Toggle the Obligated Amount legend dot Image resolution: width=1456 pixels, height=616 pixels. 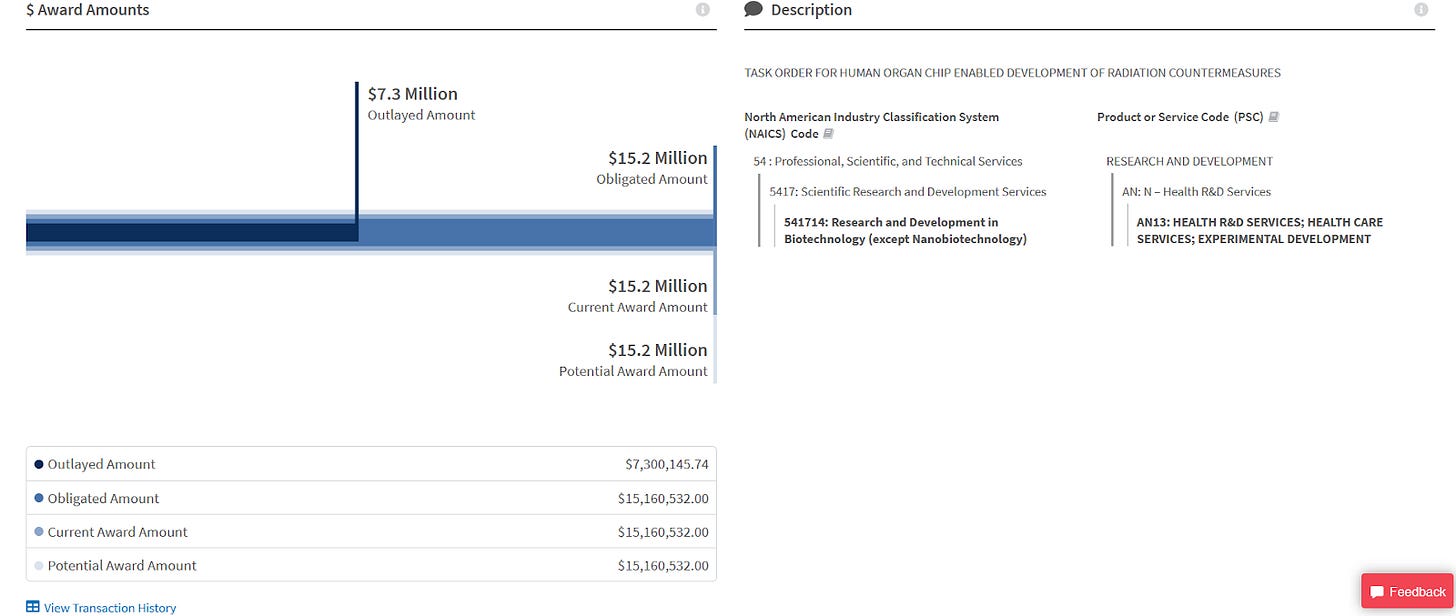(x=37, y=497)
